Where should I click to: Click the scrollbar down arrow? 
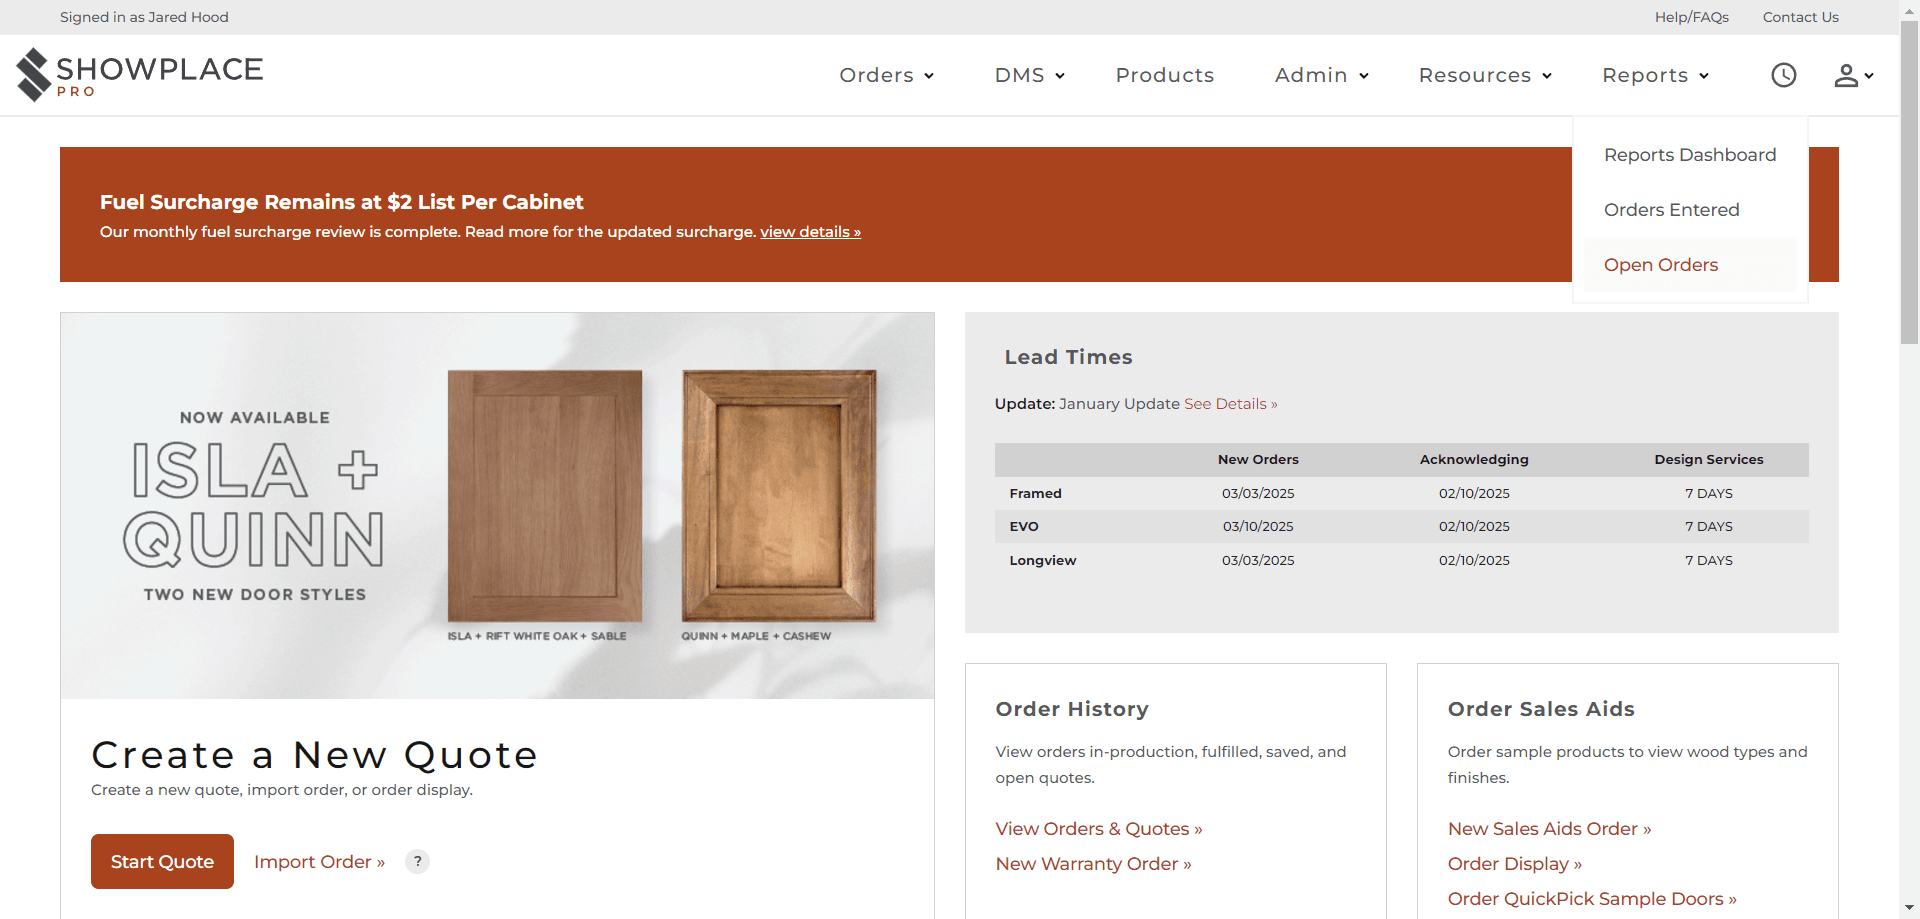(x=1909, y=908)
